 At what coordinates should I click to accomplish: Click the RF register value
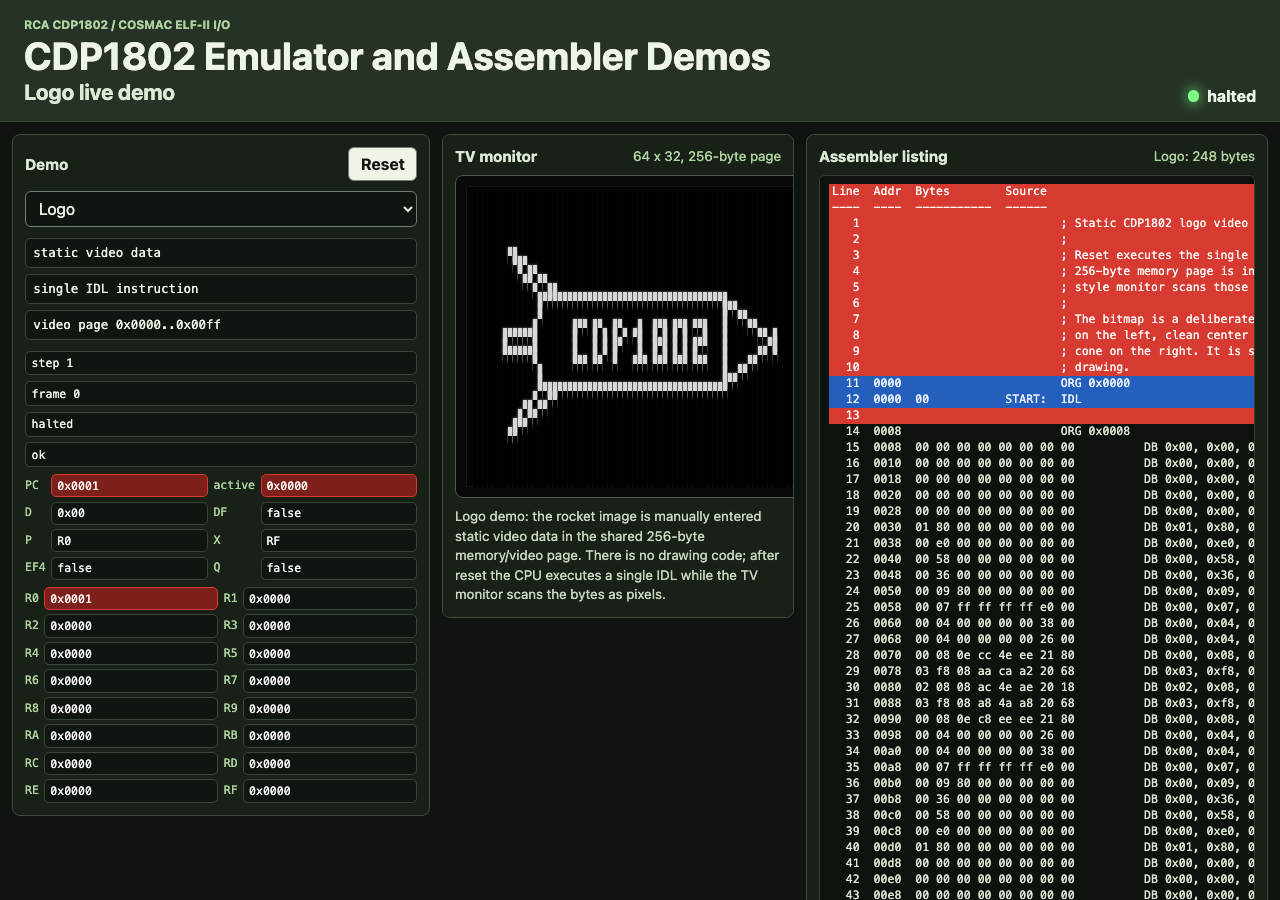coord(330,791)
